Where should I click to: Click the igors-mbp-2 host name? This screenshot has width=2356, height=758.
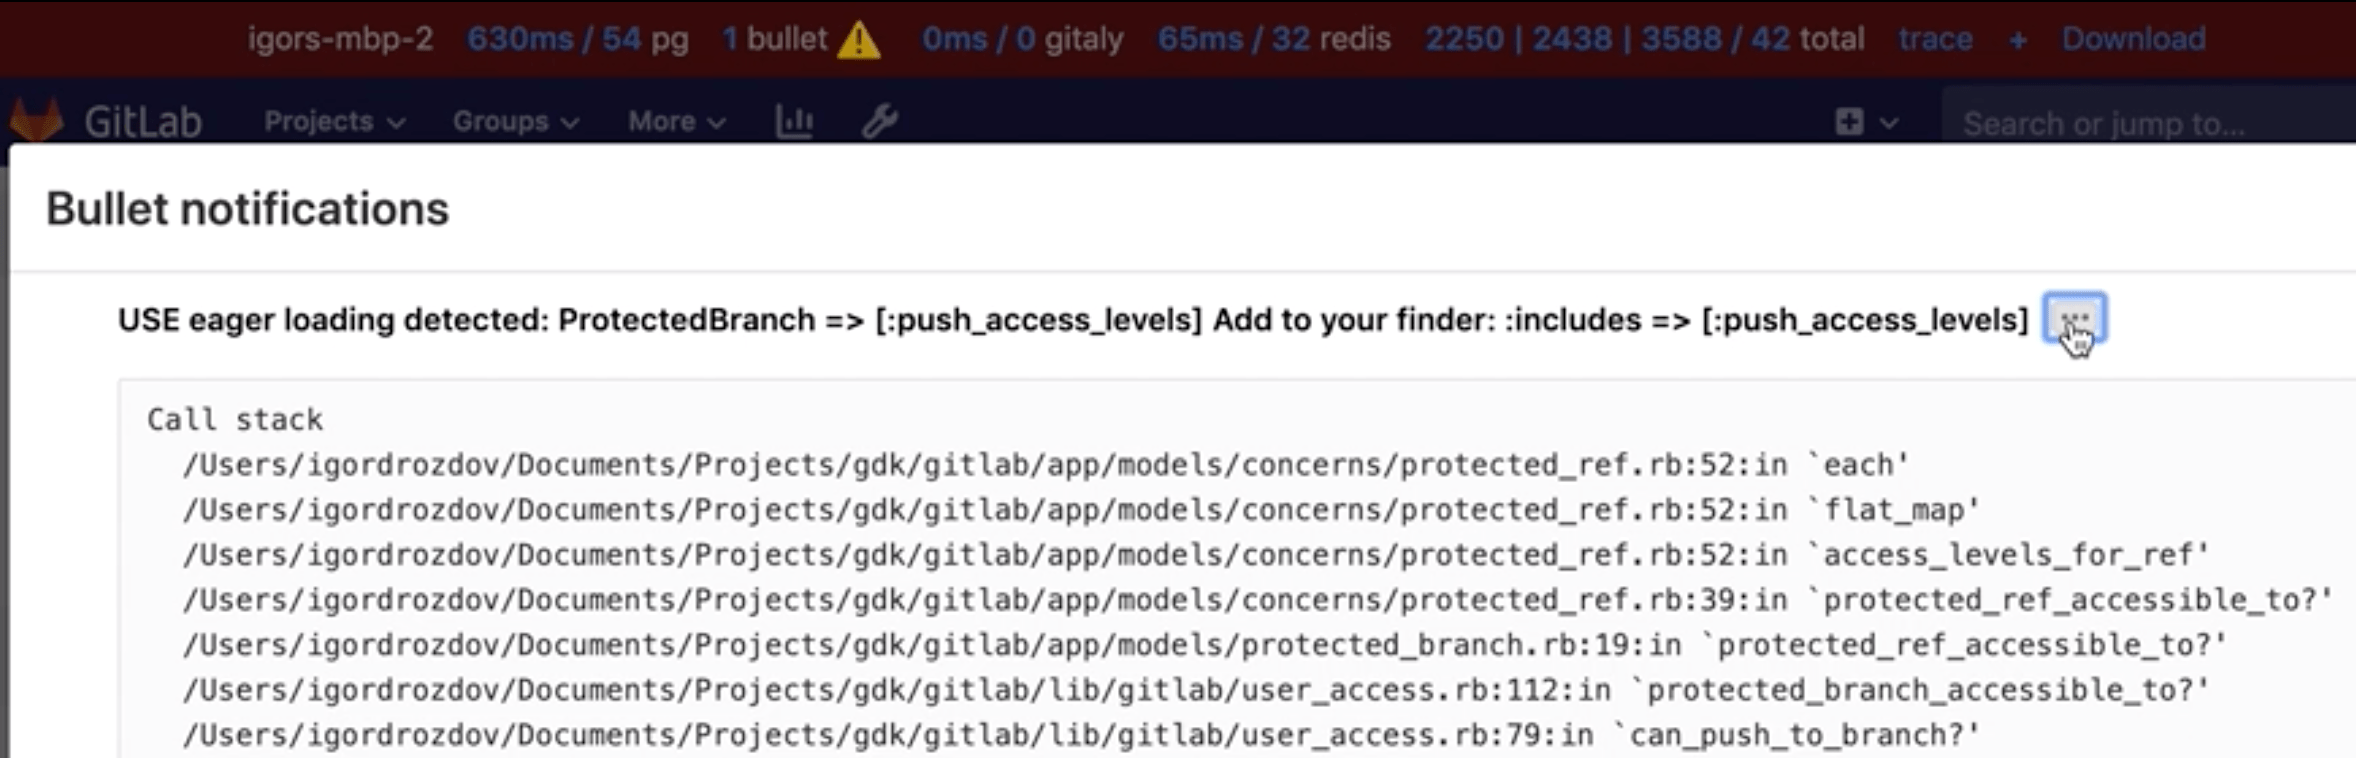click(340, 39)
